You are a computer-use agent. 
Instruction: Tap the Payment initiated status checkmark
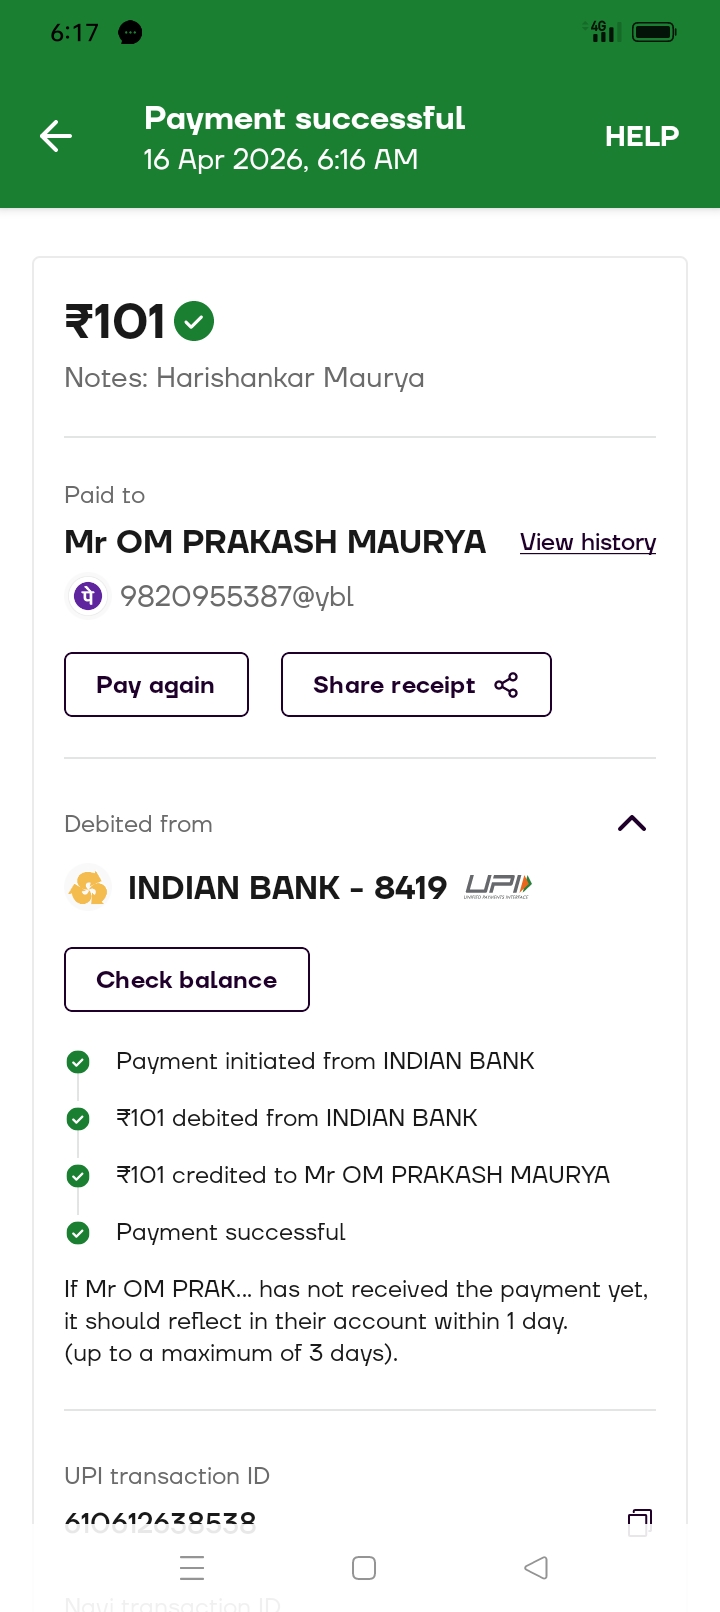(x=78, y=1062)
